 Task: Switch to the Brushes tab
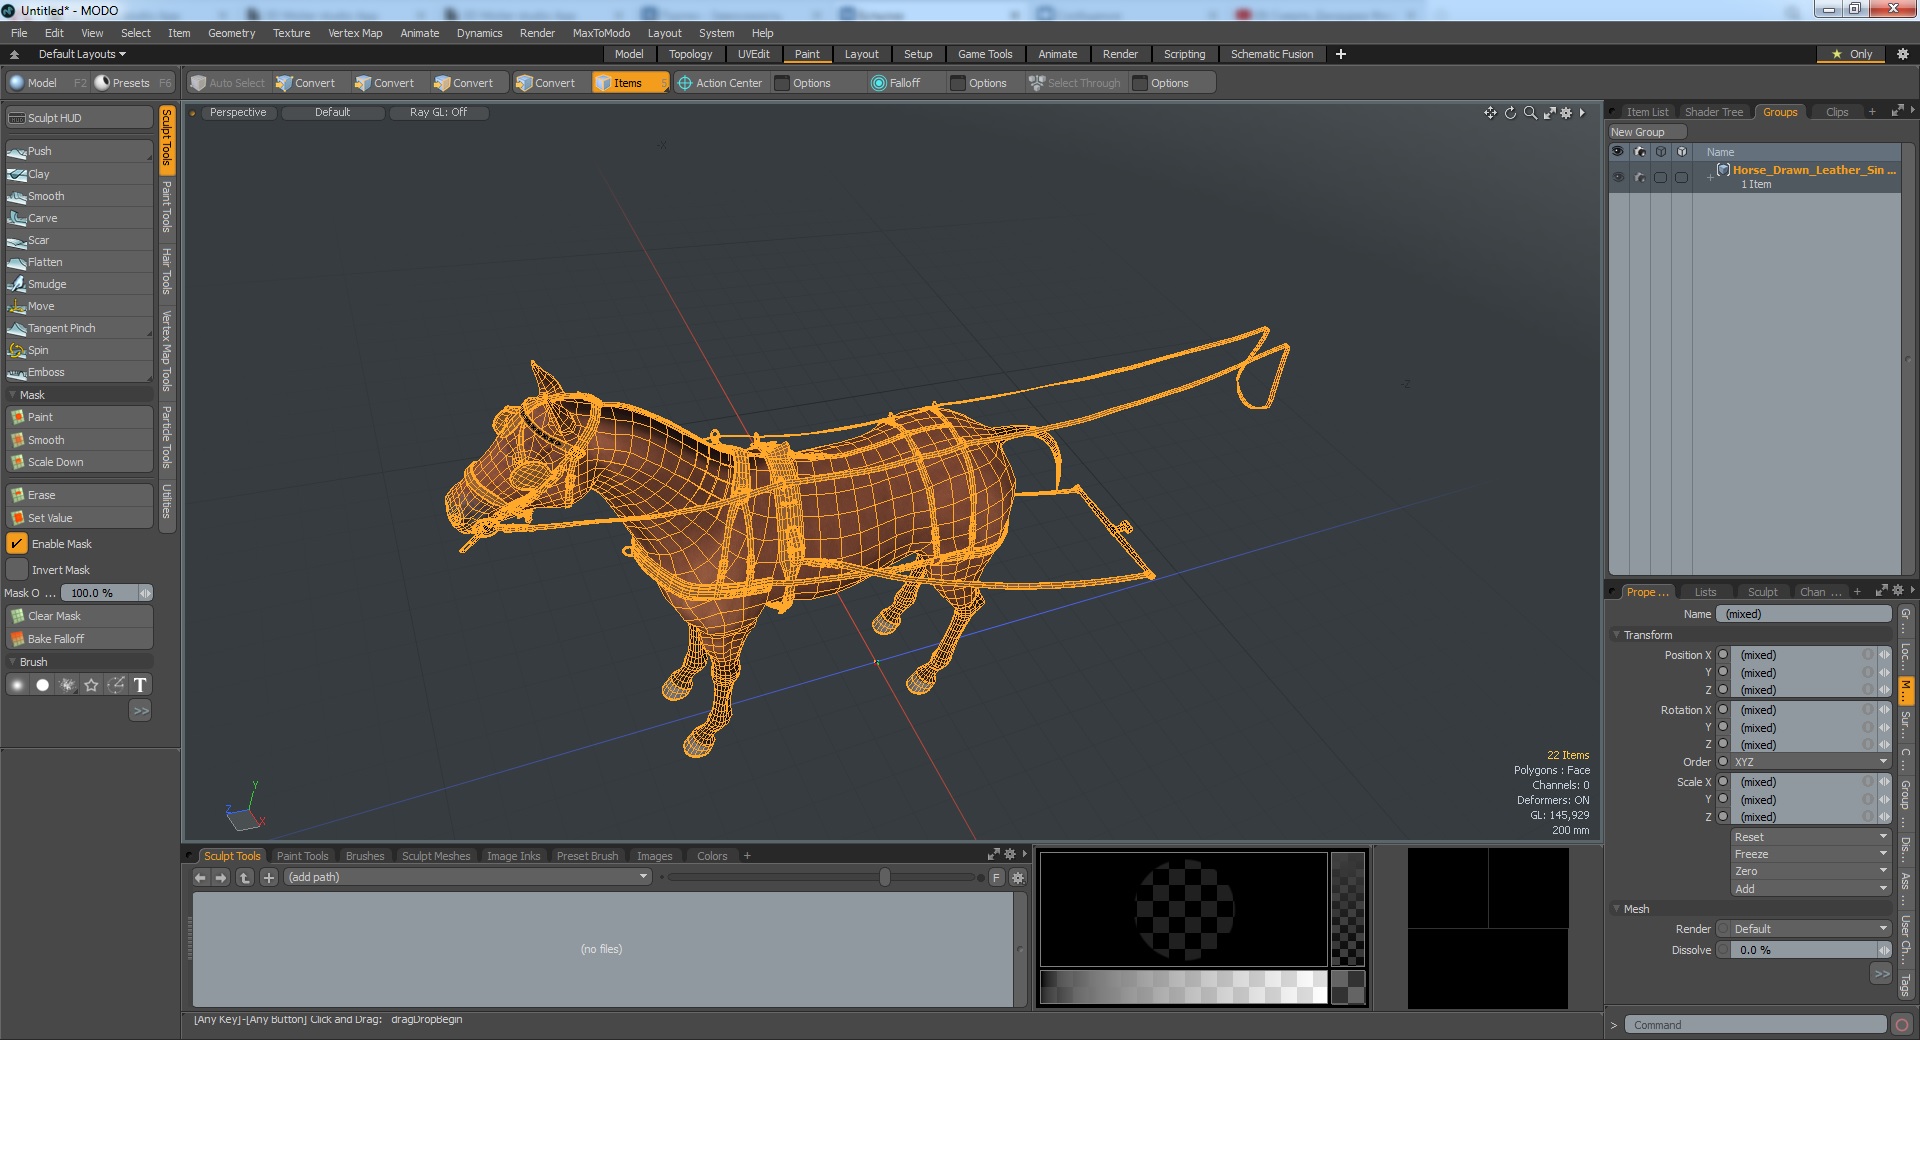coord(365,856)
